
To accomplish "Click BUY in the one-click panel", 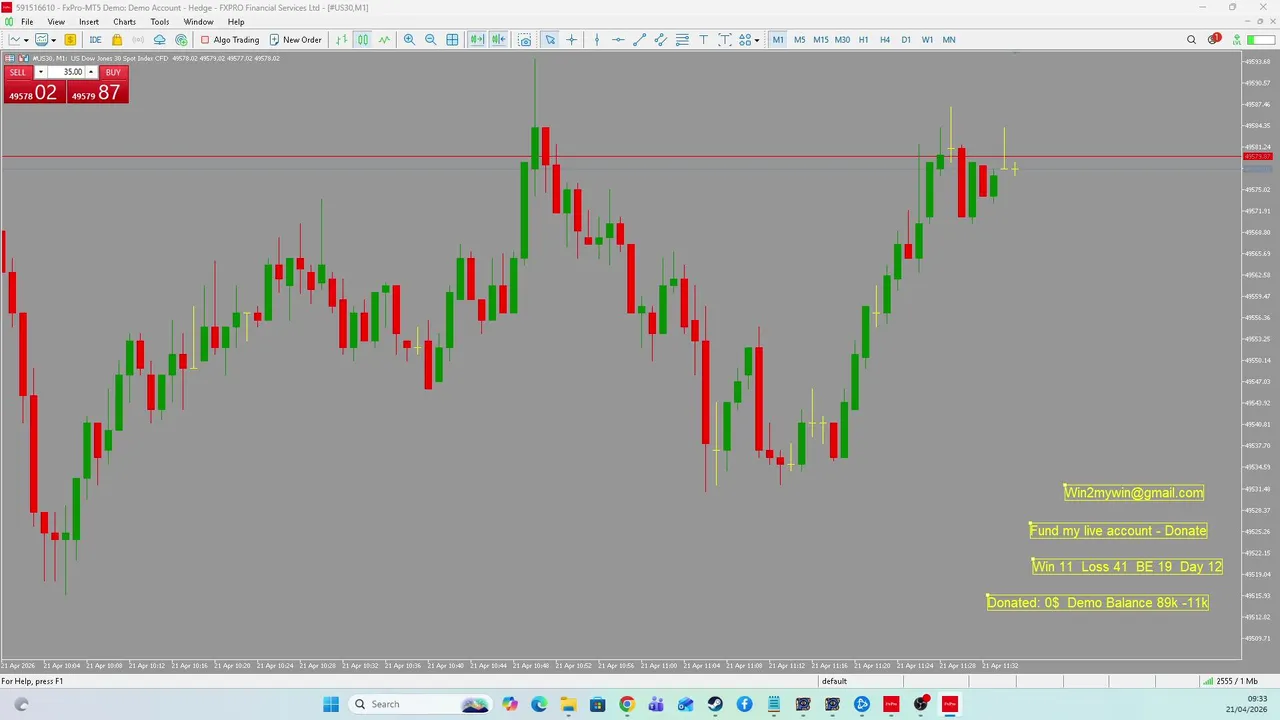I will click(x=113, y=72).
